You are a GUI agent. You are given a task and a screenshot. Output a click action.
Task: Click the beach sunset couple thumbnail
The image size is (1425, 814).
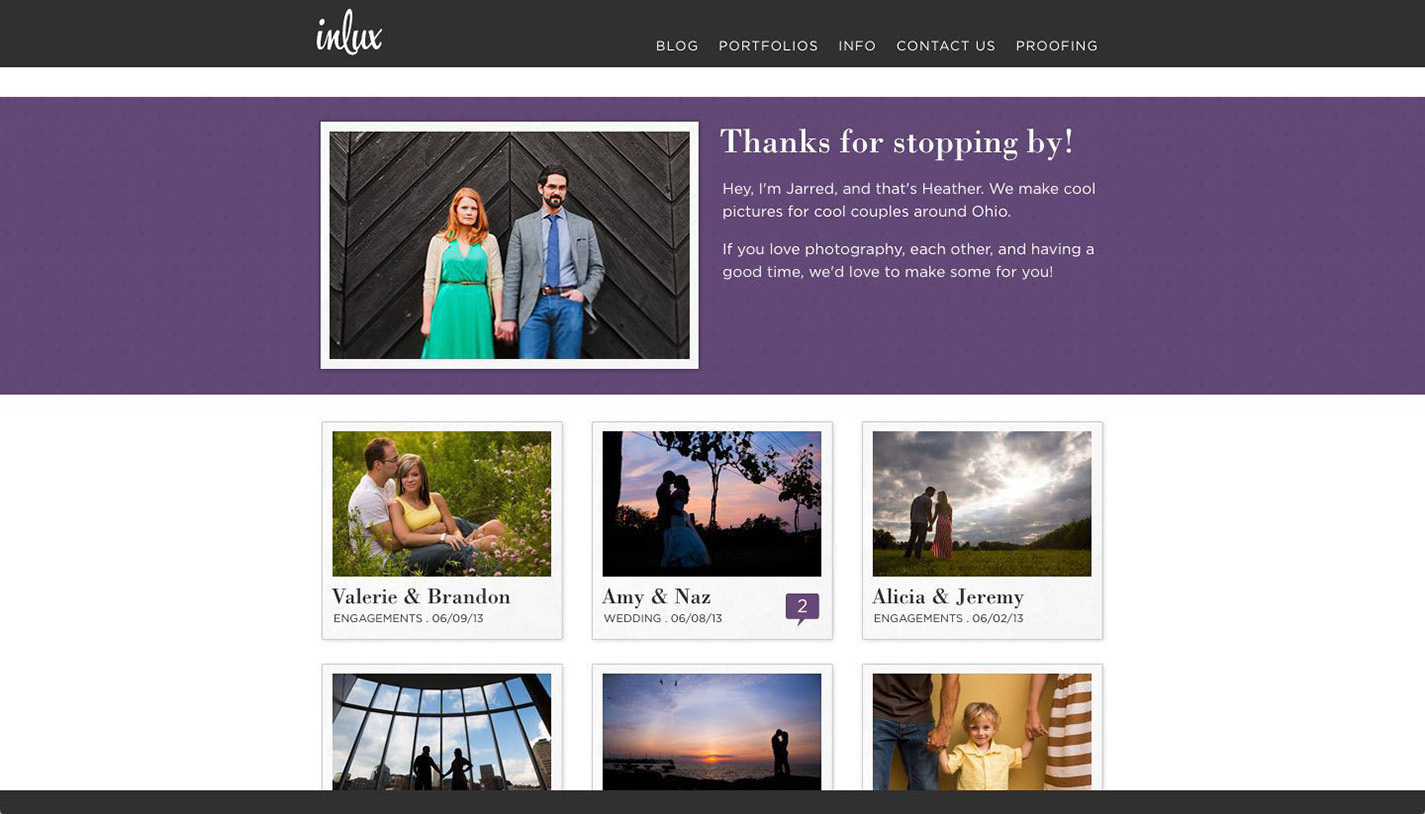click(711, 733)
